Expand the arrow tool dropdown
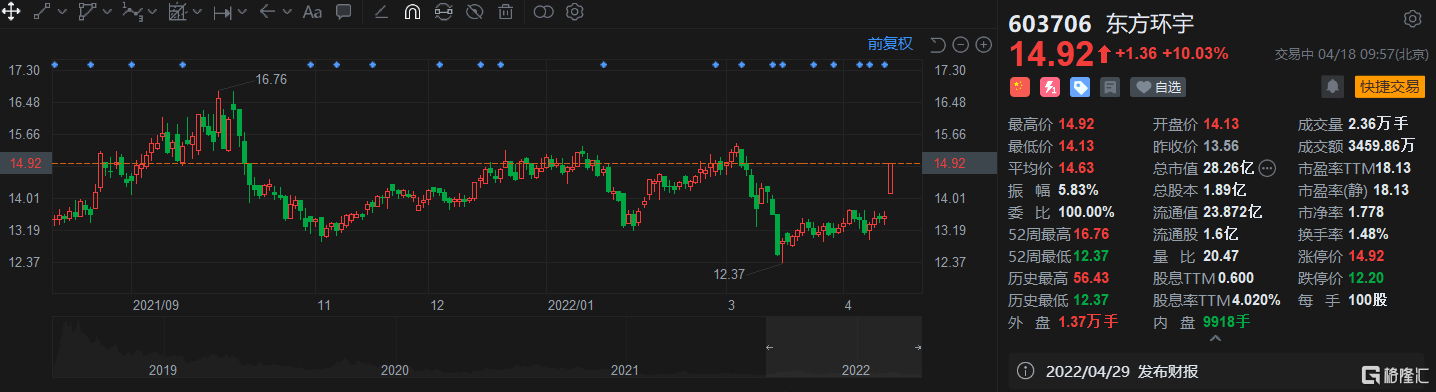The image size is (1436, 392). tap(286, 12)
